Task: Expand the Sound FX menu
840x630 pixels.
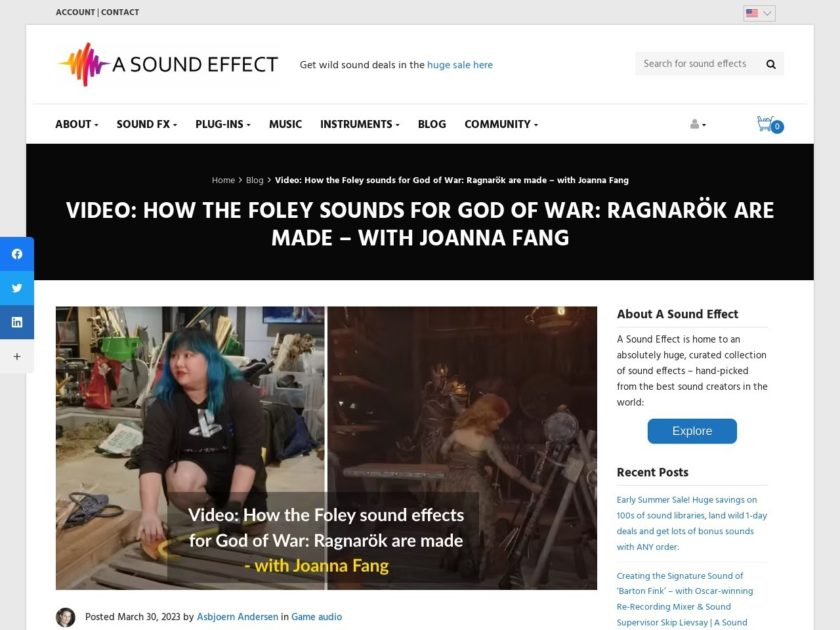Action: coord(146,124)
